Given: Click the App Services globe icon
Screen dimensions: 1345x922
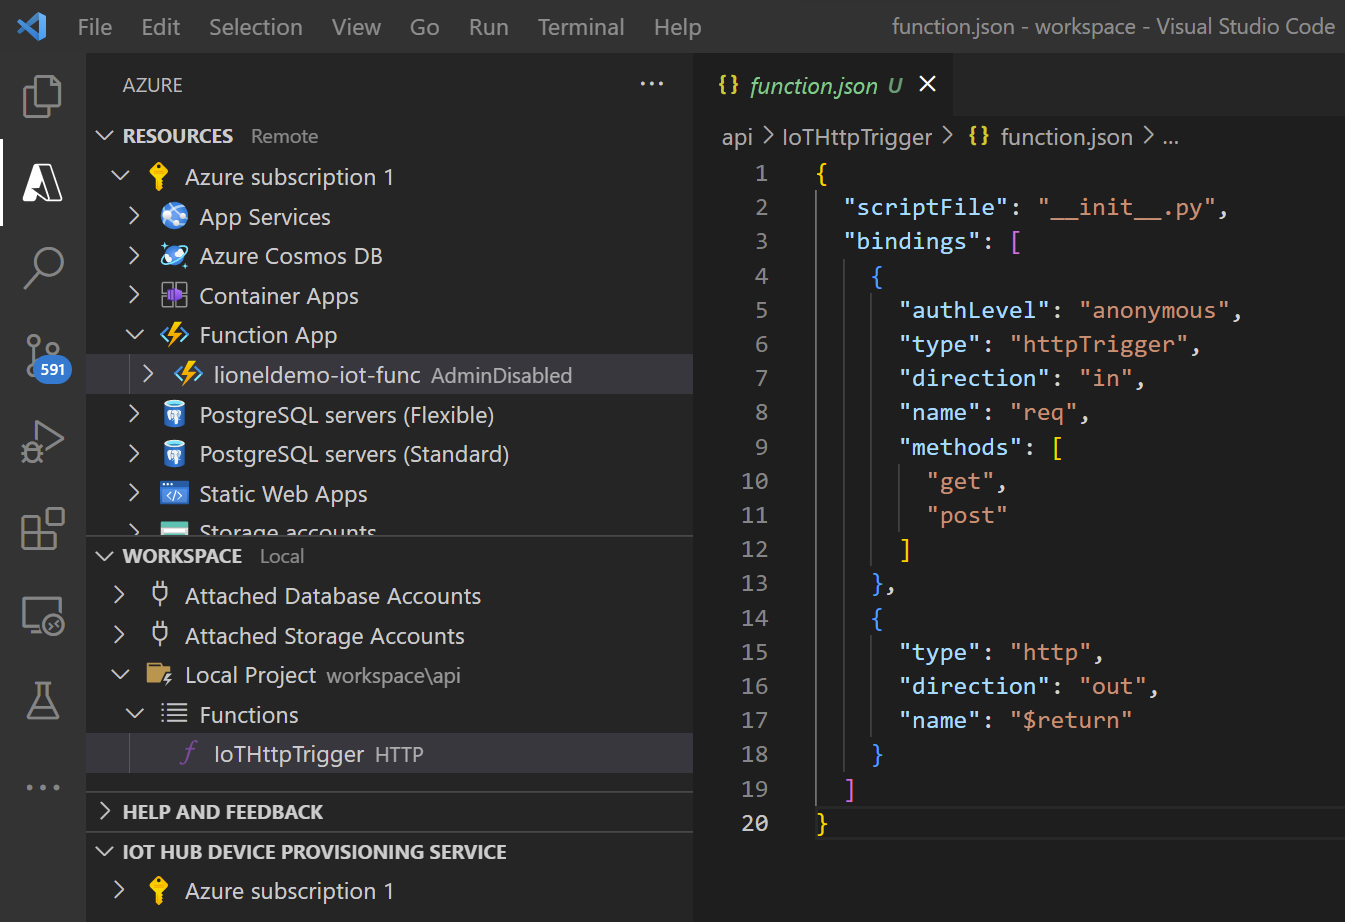Looking at the screenshot, I should pos(174,216).
